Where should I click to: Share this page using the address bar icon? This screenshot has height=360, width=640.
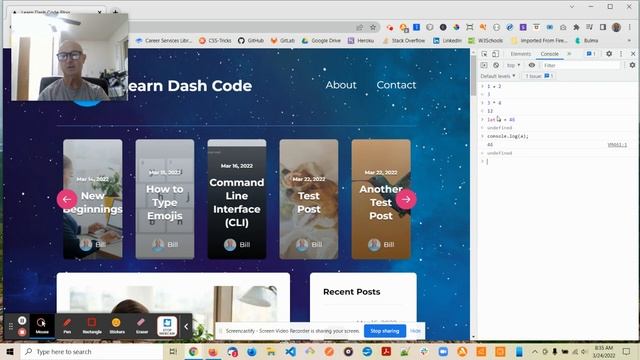click(x=360, y=27)
